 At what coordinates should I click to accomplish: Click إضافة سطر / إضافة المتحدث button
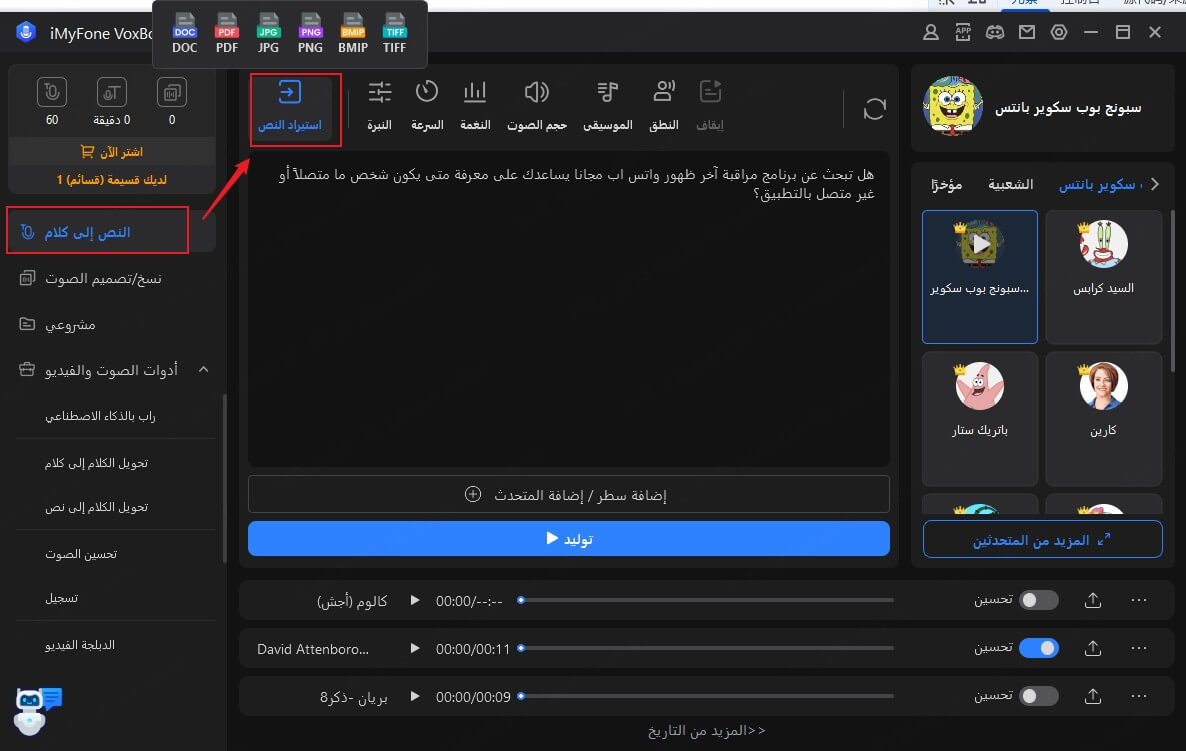pyautogui.click(x=569, y=495)
